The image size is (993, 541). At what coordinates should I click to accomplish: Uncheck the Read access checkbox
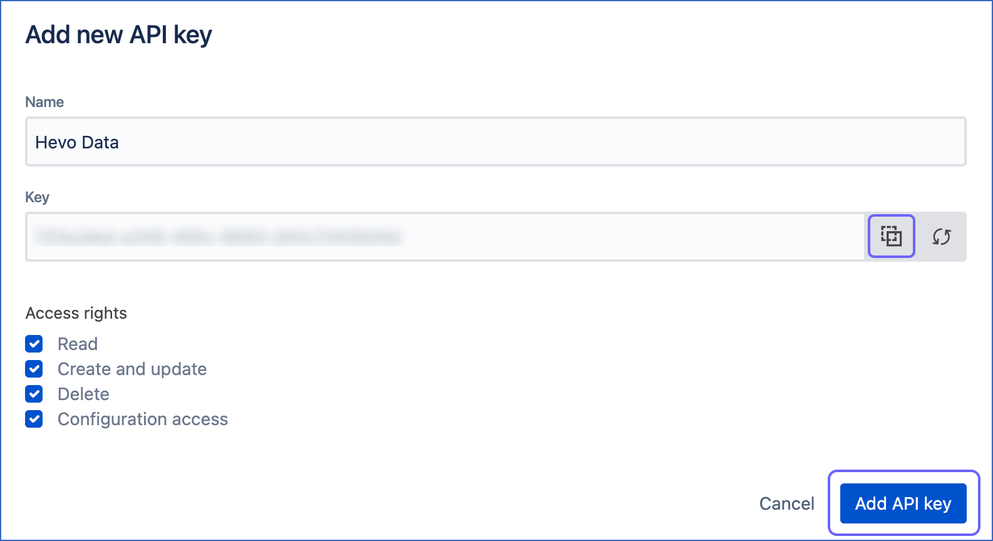point(34,343)
